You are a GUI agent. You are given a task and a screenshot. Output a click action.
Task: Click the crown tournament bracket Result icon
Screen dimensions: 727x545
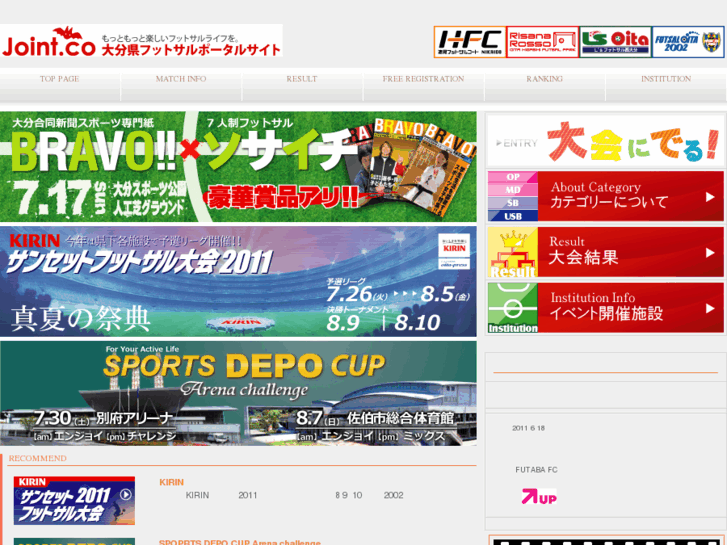click(513, 252)
